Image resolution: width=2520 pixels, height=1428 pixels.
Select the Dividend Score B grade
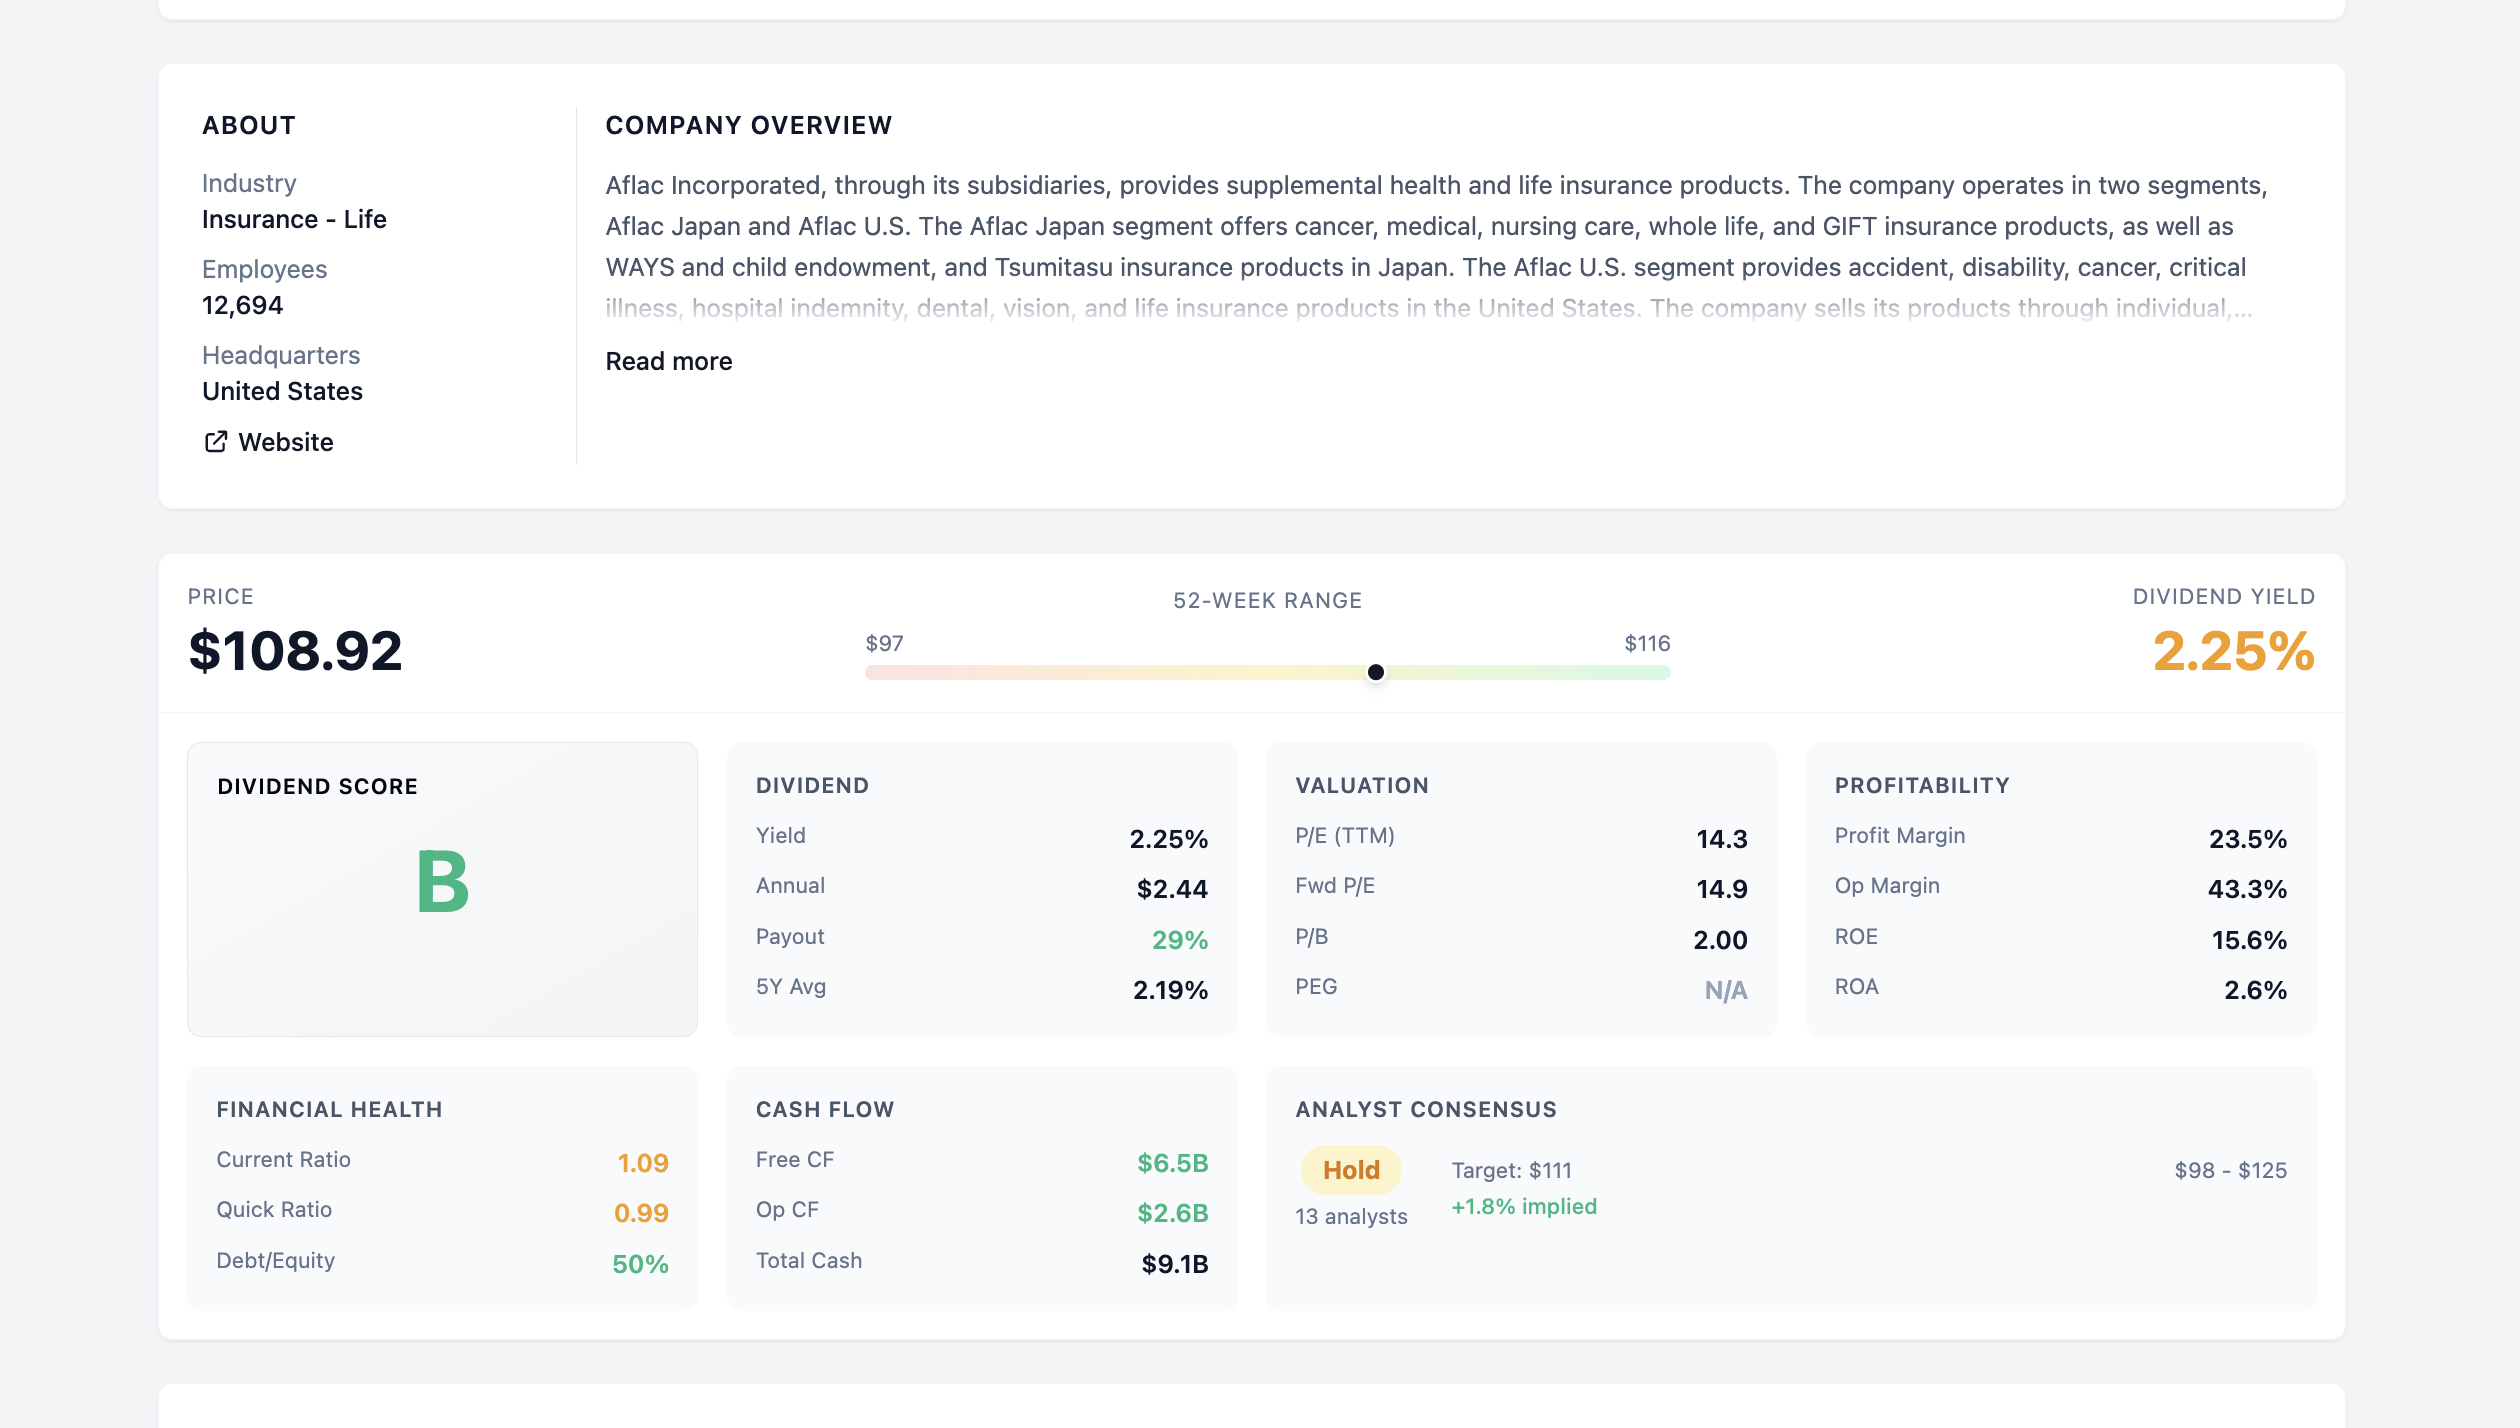[442, 881]
